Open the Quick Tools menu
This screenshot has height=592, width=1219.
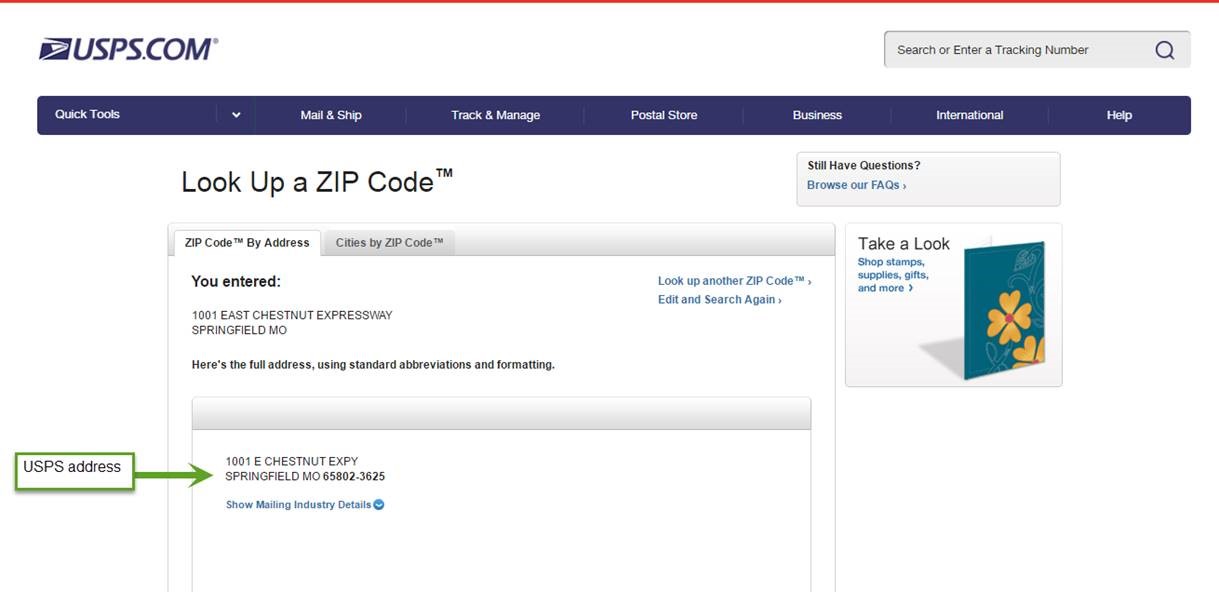point(87,114)
